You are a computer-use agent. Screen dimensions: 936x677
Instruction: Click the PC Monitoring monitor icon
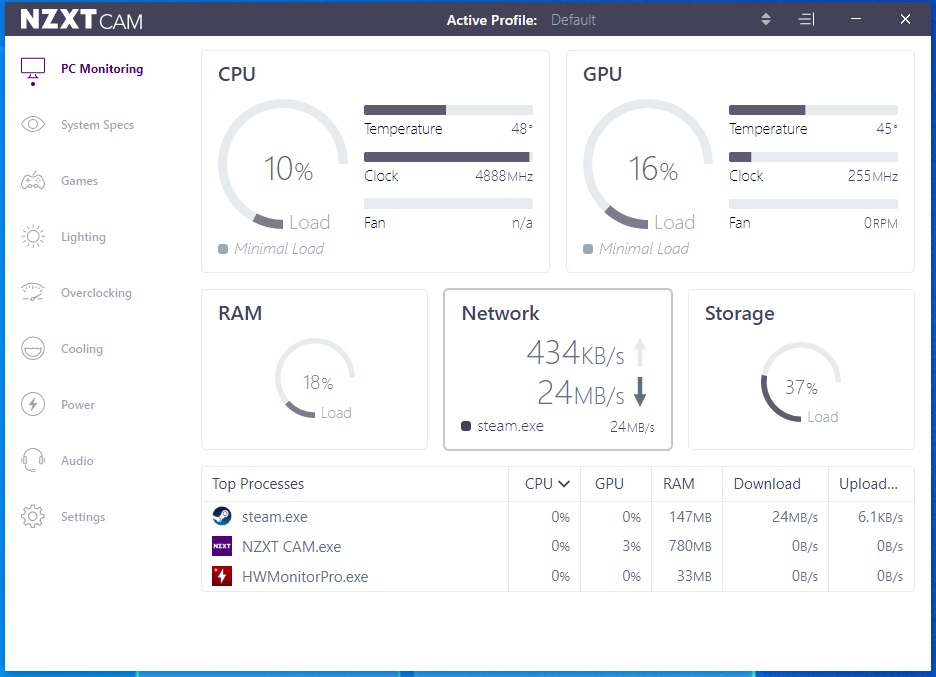[33, 69]
